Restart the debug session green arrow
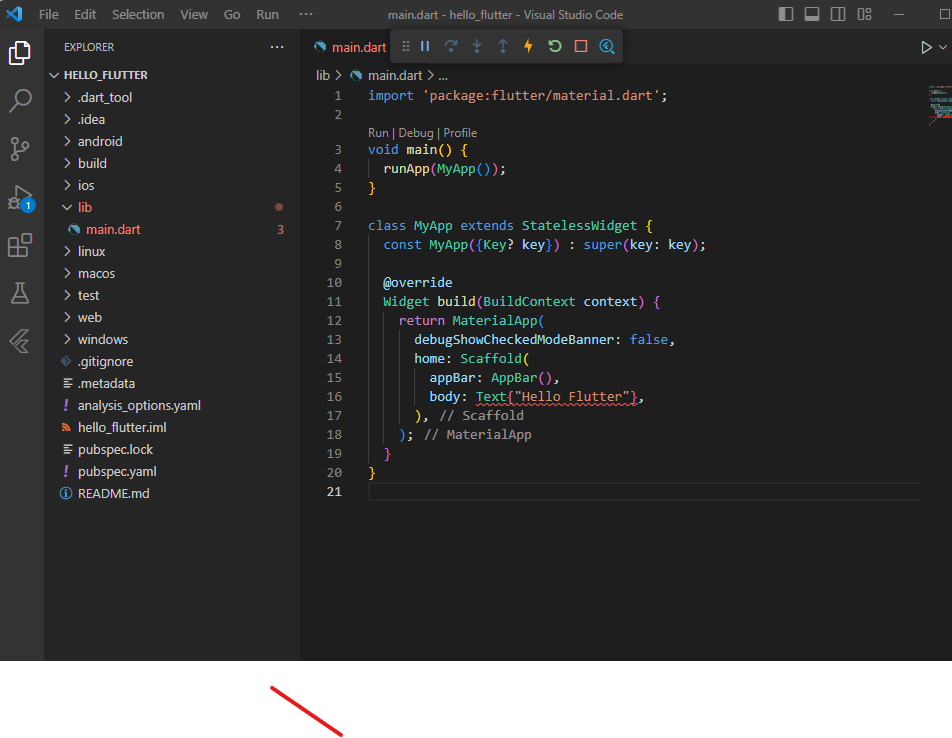 (x=554, y=46)
